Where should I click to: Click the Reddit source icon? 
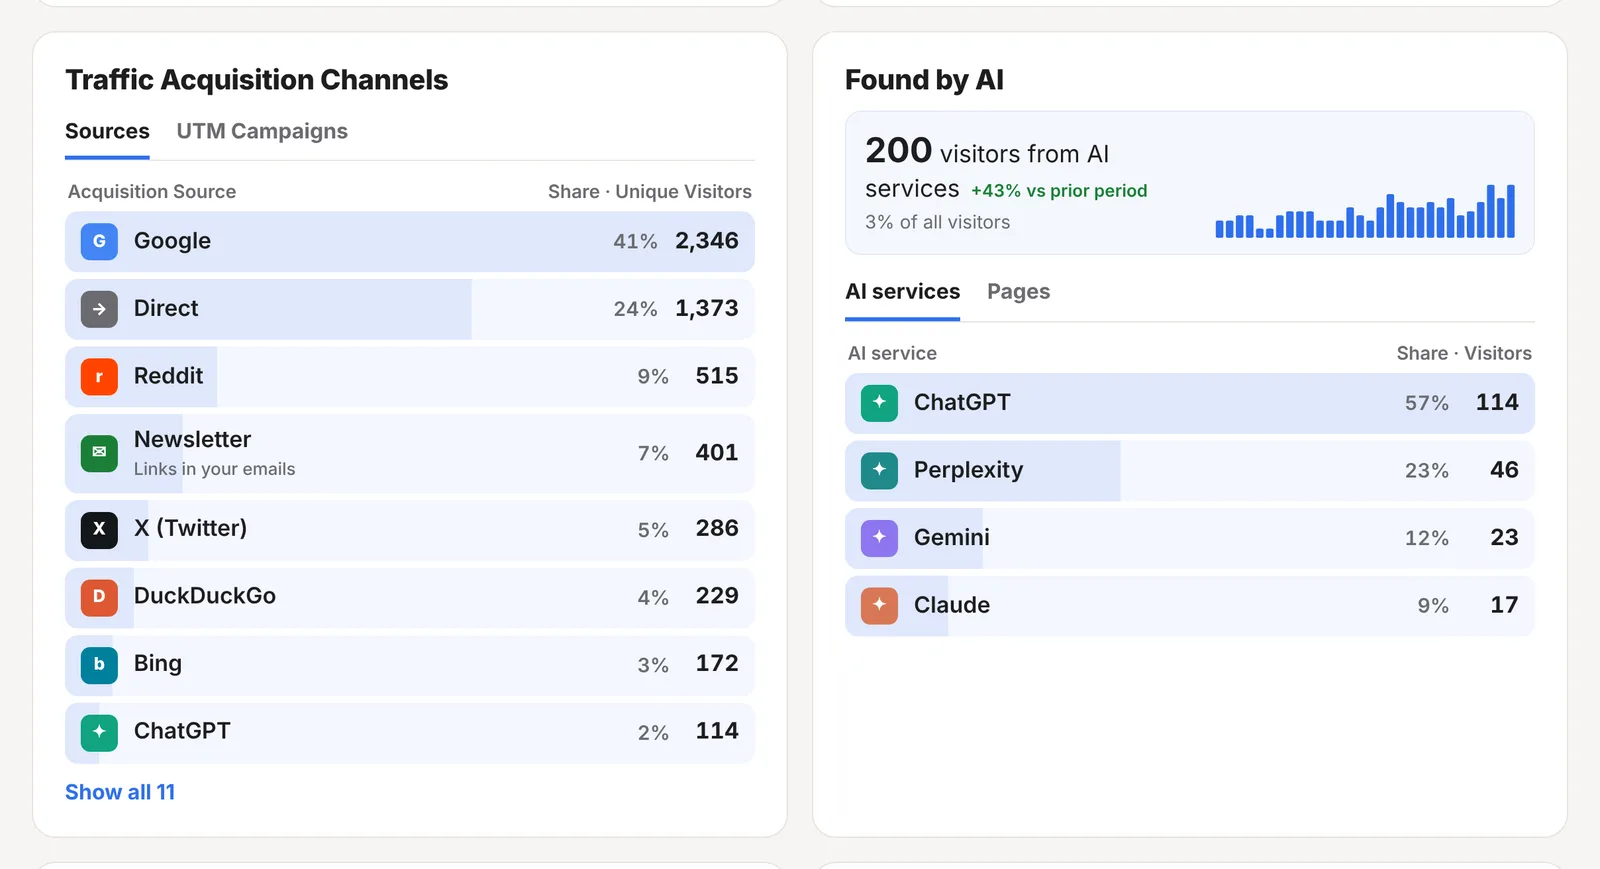[x=99, y=377]
